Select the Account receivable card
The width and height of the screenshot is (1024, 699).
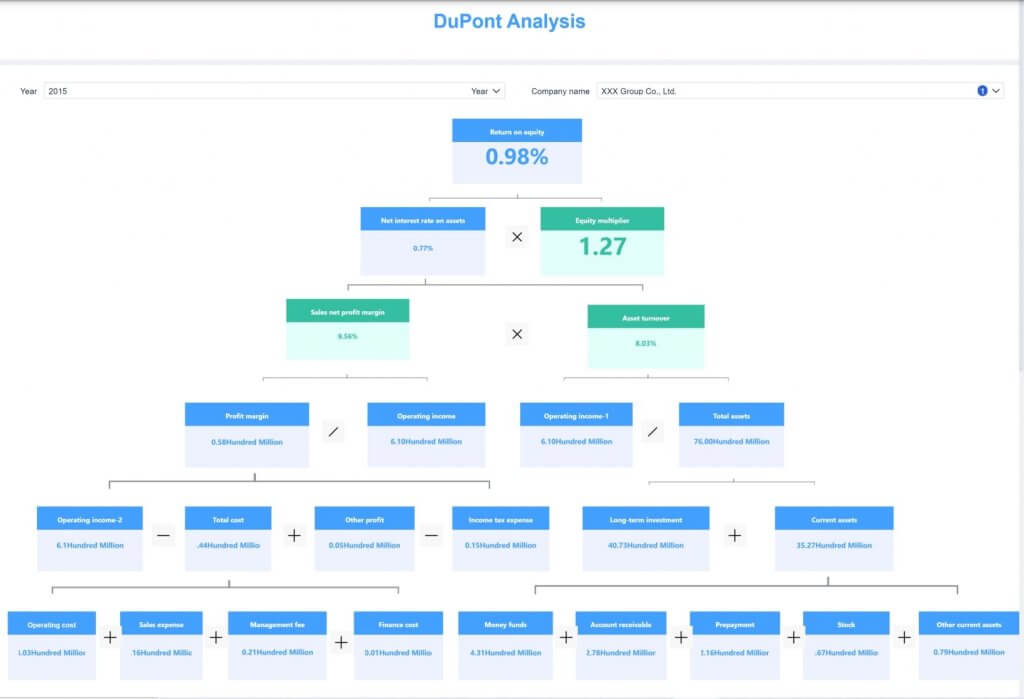tap(620, 645)
